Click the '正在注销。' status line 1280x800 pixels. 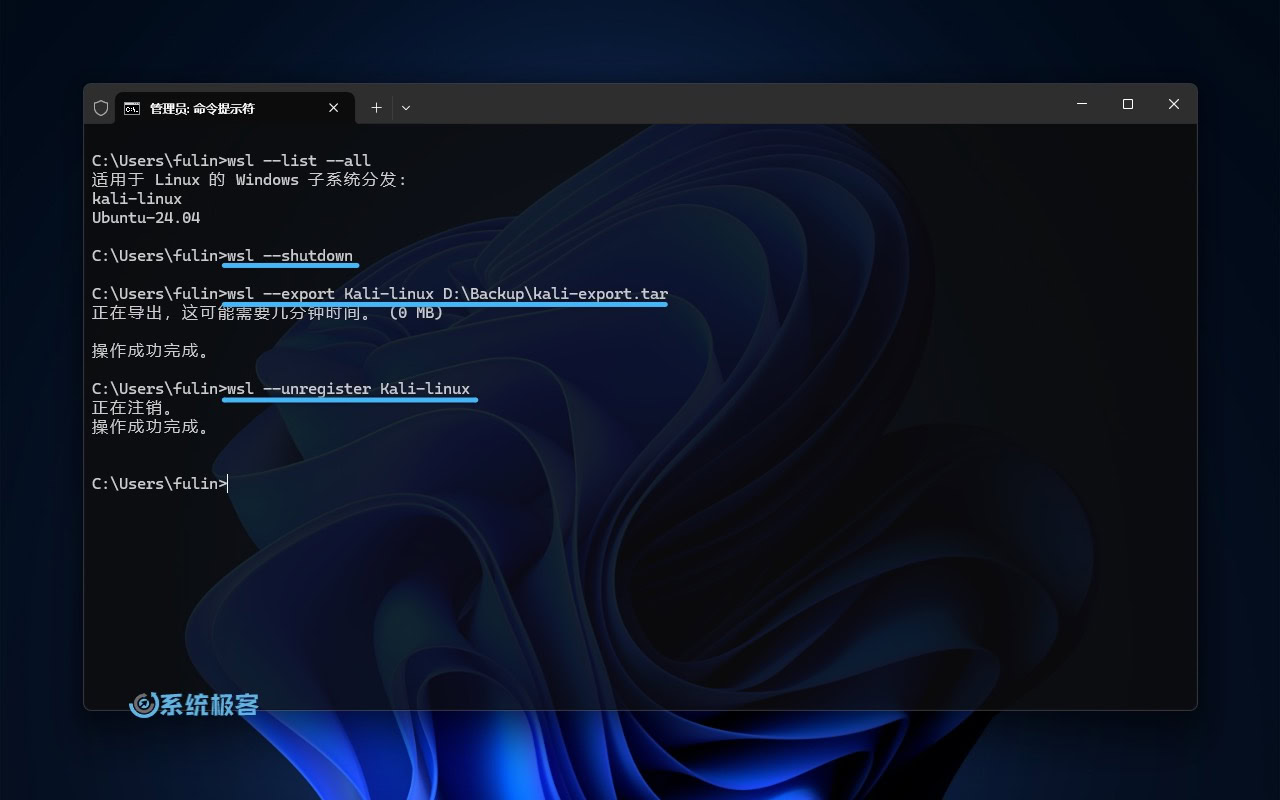pos(133,408)
